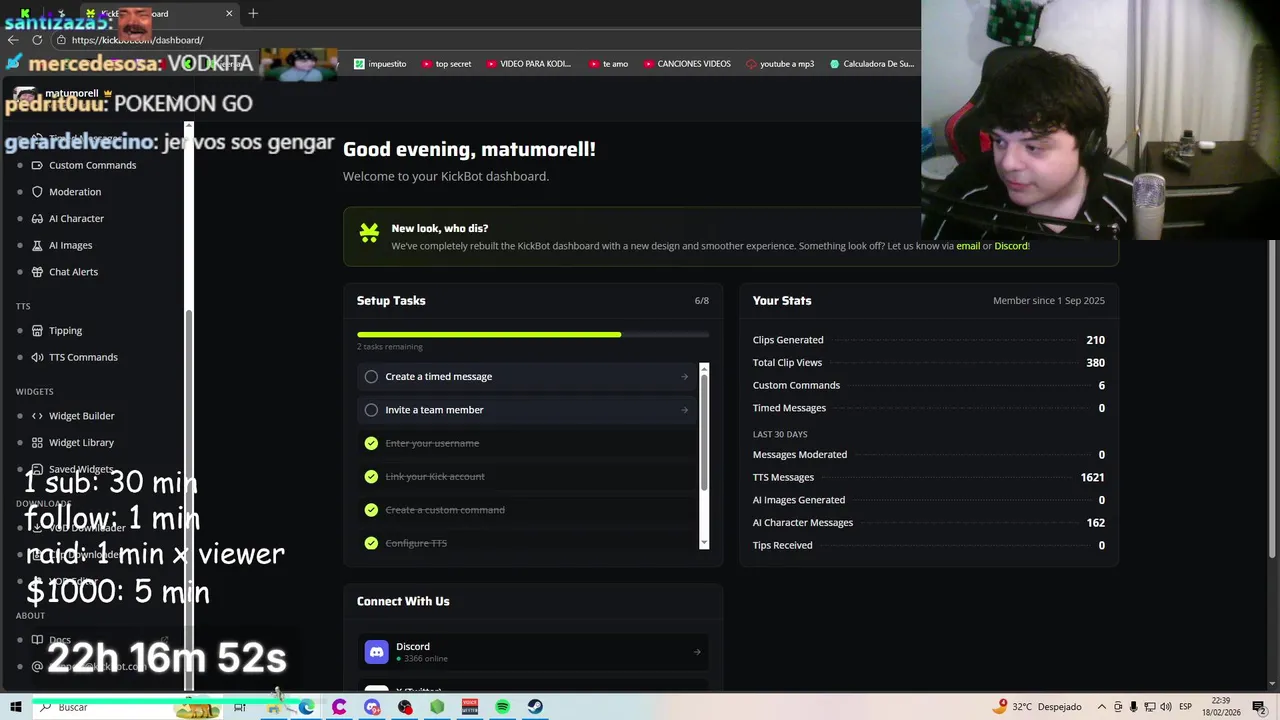The image size is (1280, 720).
Task: Open Discord from the taskbar
Action: point(372,707)
